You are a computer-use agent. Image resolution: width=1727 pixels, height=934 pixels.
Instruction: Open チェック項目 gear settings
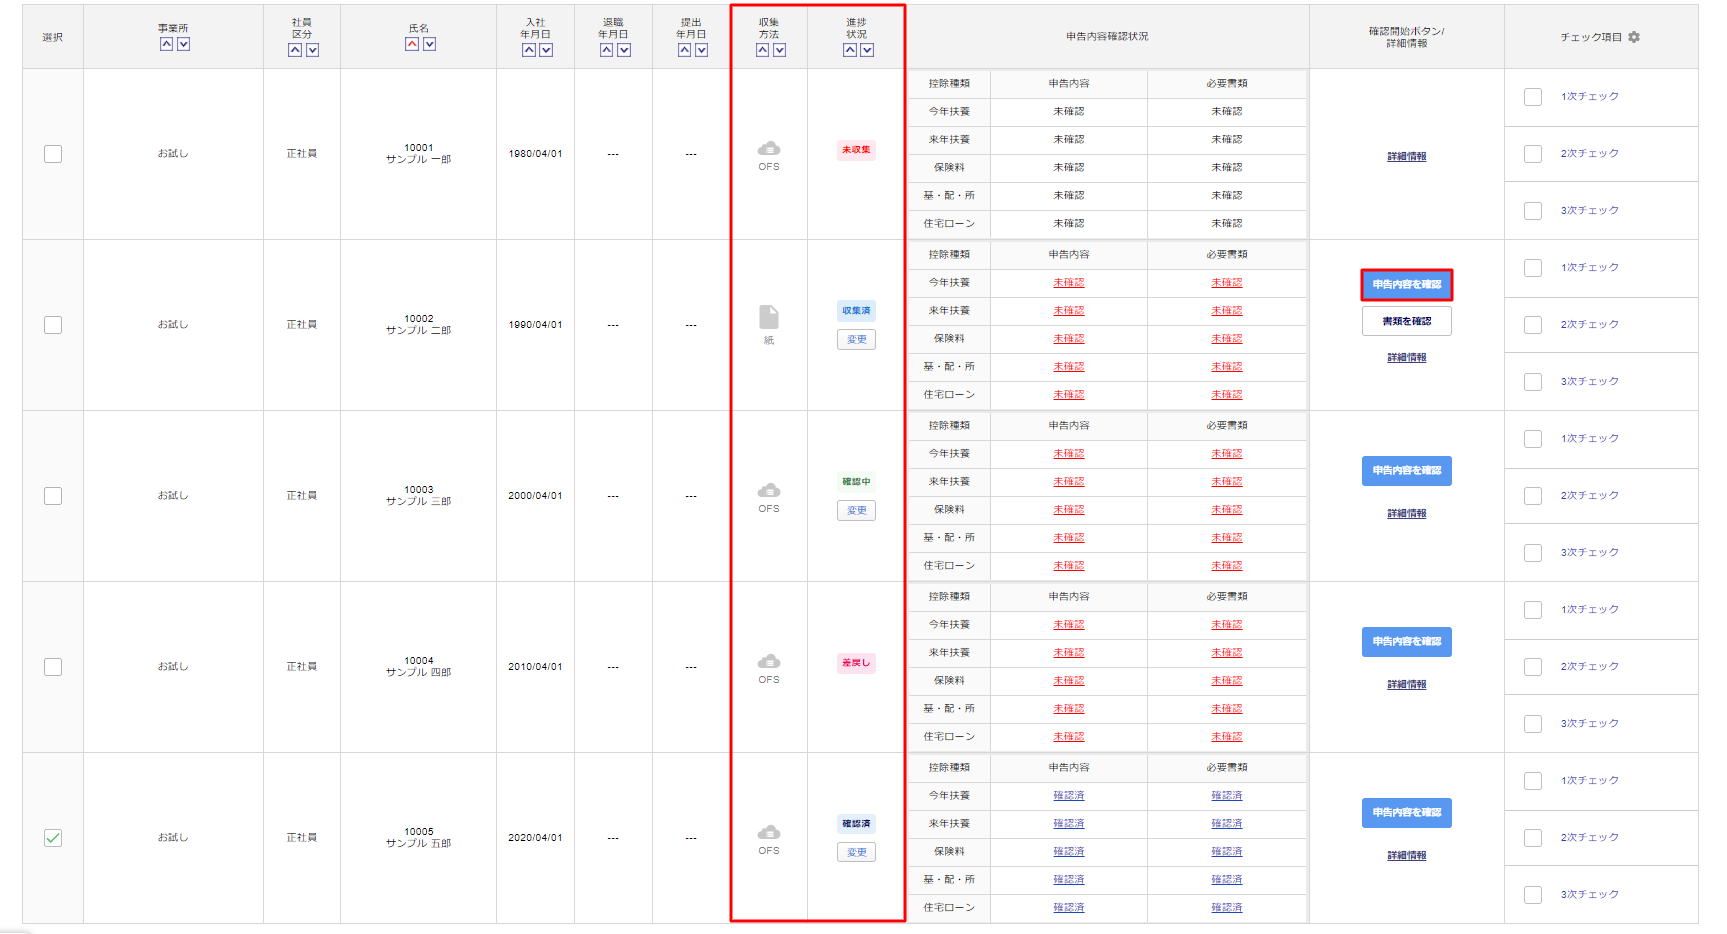(x=1634, y=37)
